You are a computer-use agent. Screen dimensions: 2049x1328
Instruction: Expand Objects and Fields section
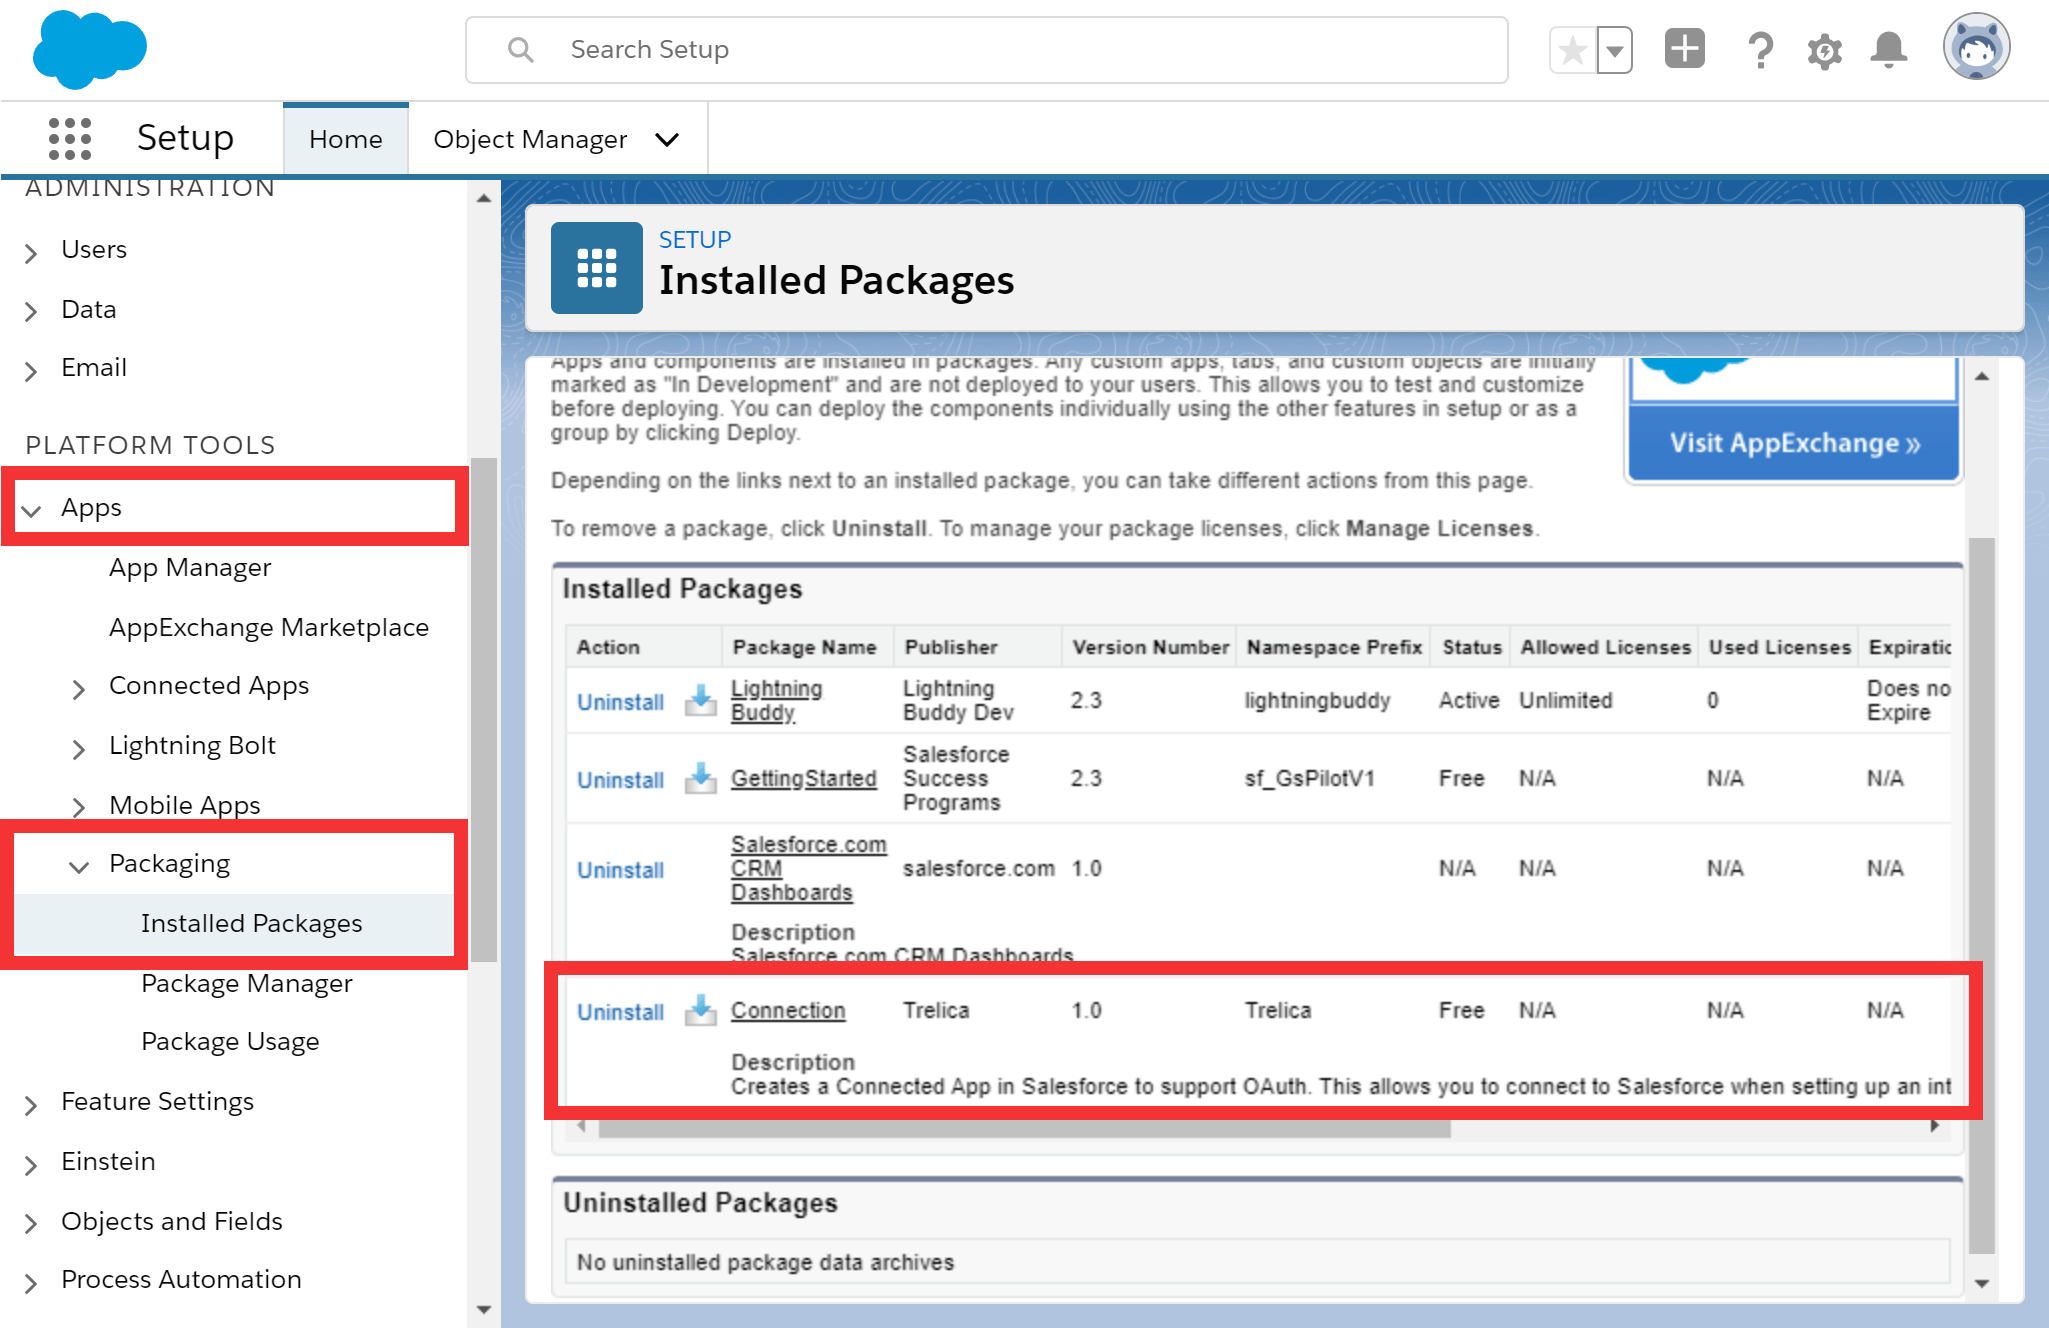click(31, 1223)
